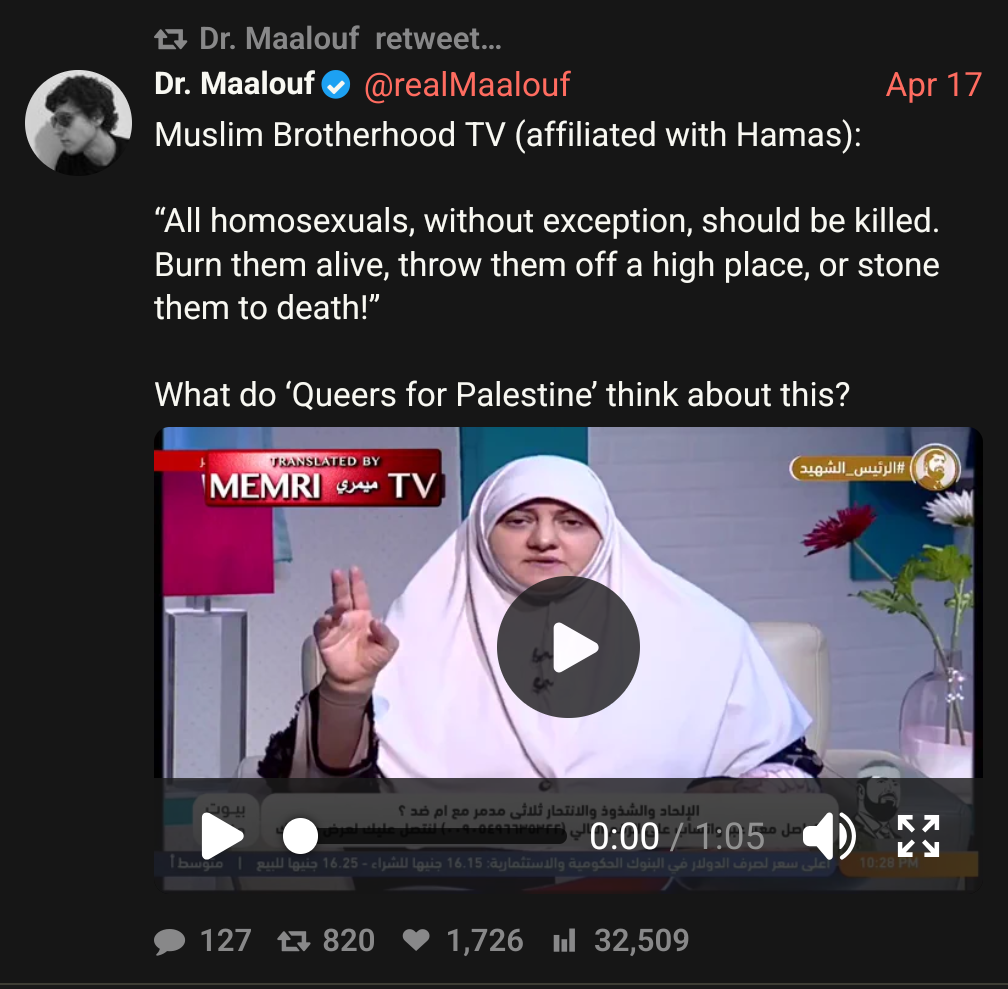Open the @realMaalouf handle link

click(467, 84)
